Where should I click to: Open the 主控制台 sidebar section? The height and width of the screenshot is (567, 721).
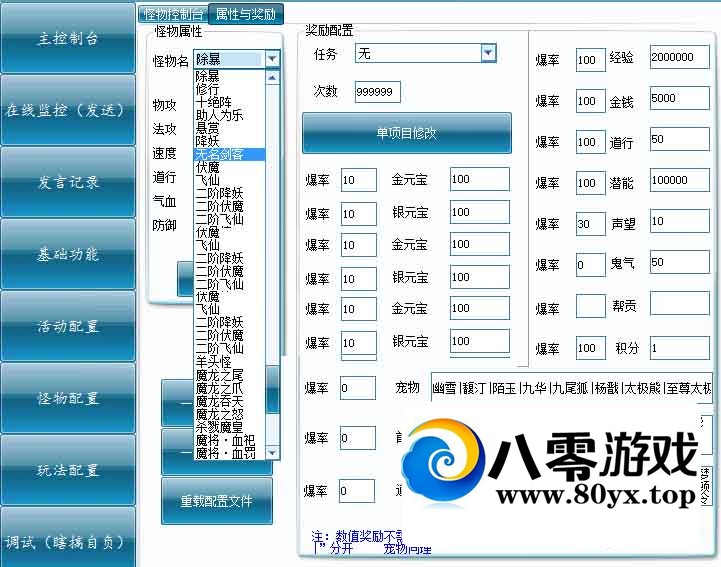tap(68, 38)
